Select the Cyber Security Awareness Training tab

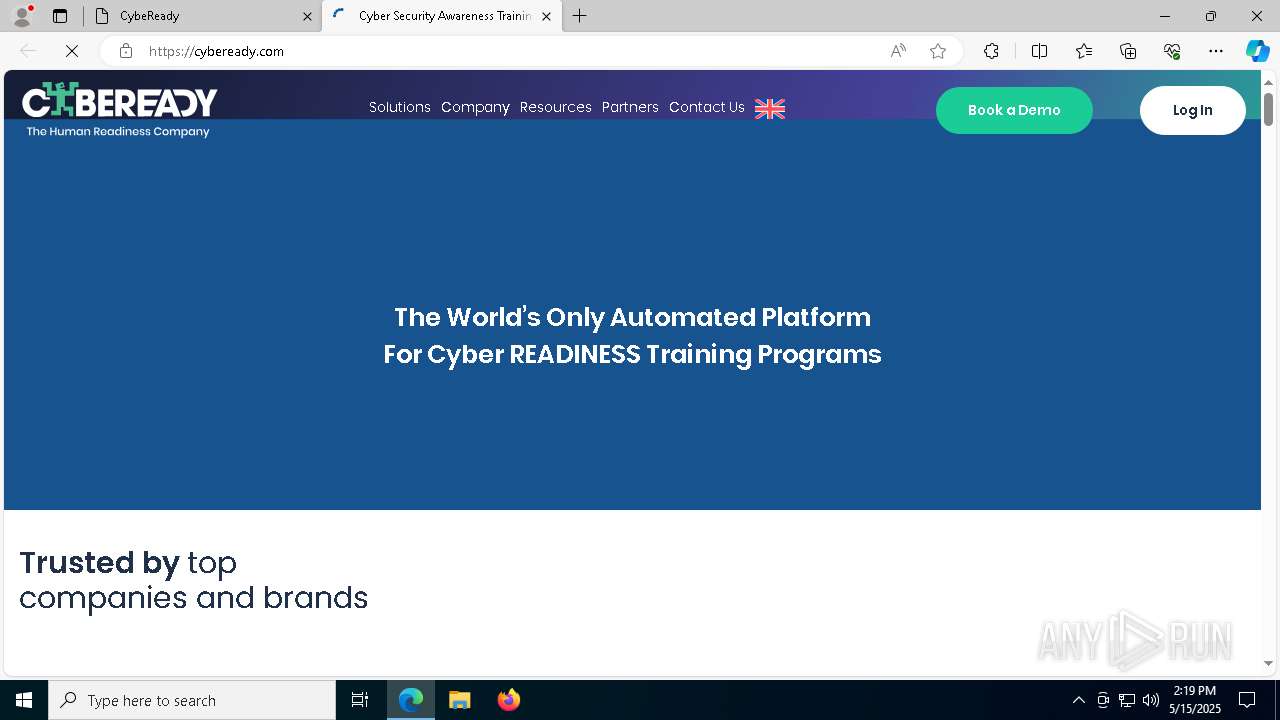(x=442, y=16)
